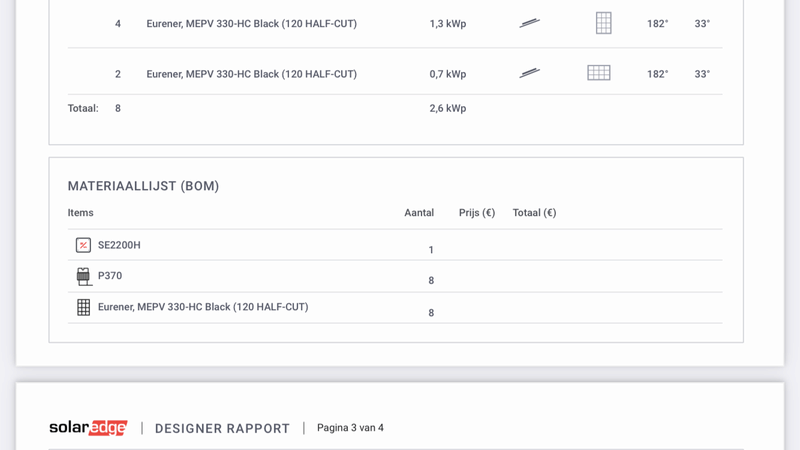Click the Eurener module name in the material list

point(203,307)
